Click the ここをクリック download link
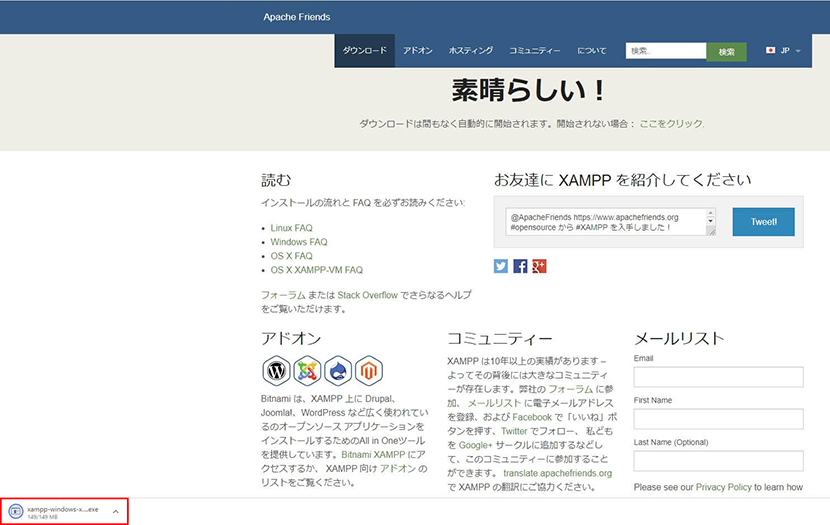The width and height of the screenshot is (830, 525). pyautogui.click(x=671, y=123)
